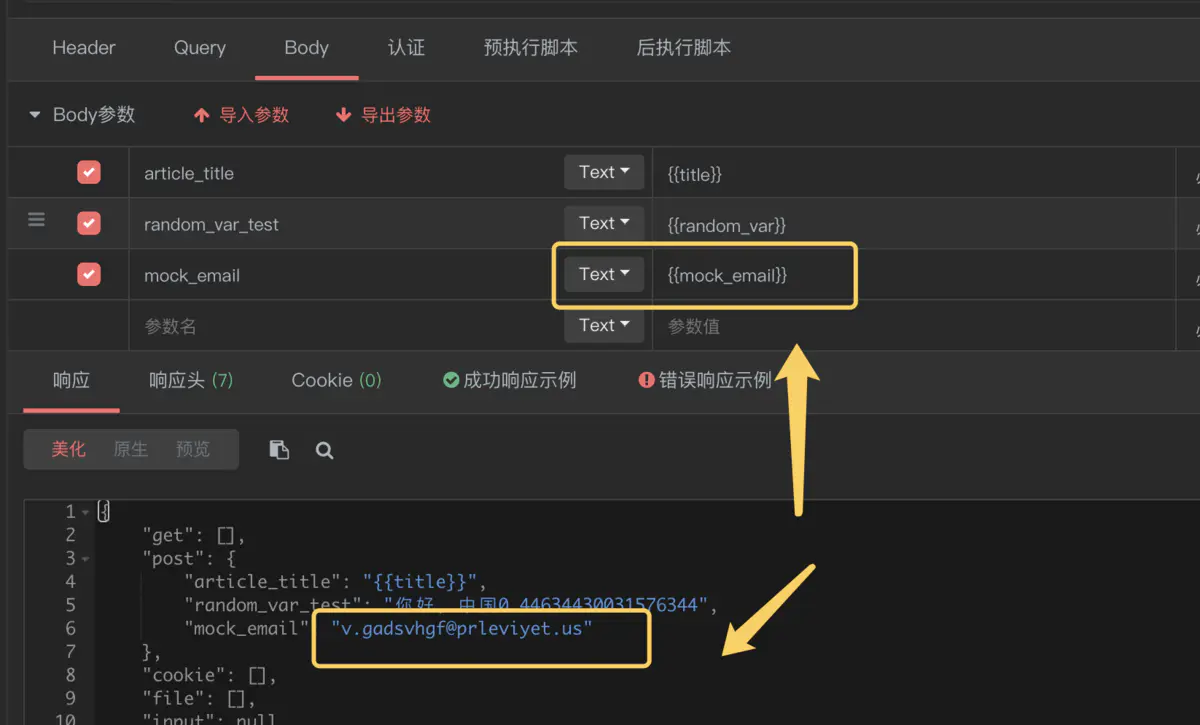The height and width of the screenshot is (725, 1200).
Task: Uncheck the random_var_test parameter checkbox
Action: 89,223
